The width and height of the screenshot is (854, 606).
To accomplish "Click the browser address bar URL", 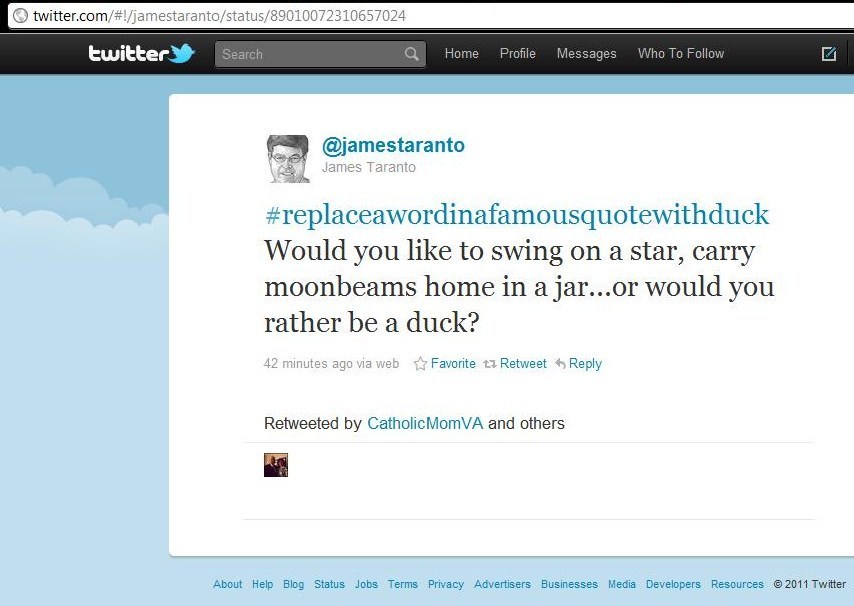I will [x=219, y=15].
